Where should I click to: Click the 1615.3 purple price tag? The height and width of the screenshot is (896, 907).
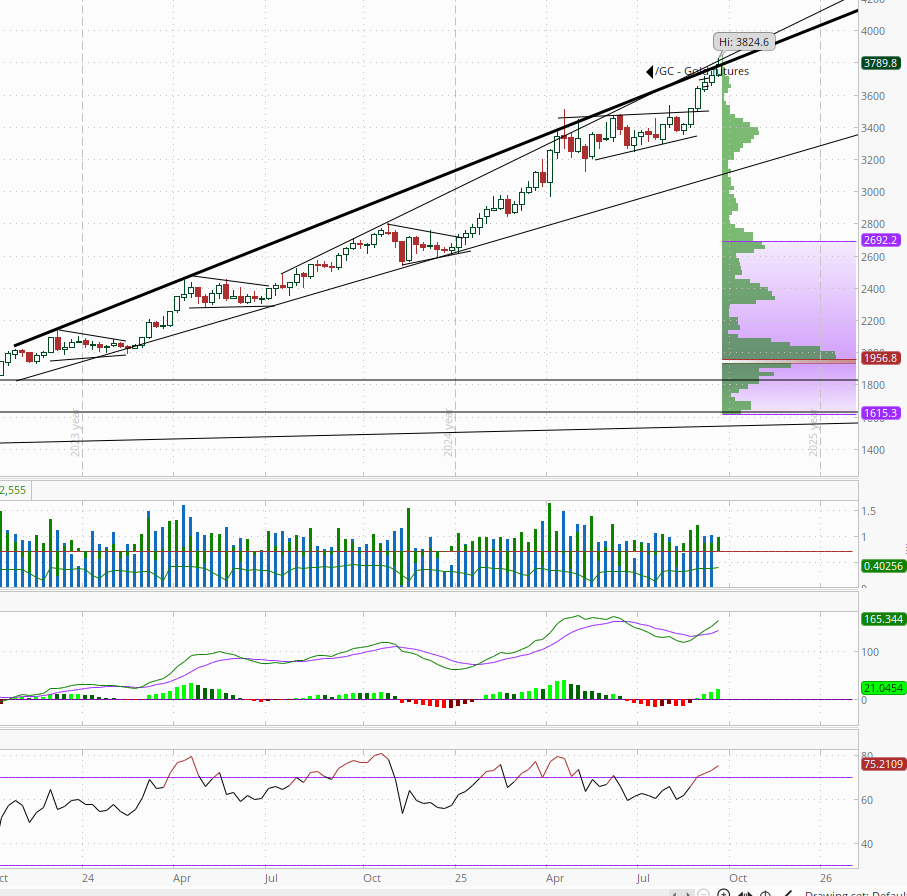point(880,413)
